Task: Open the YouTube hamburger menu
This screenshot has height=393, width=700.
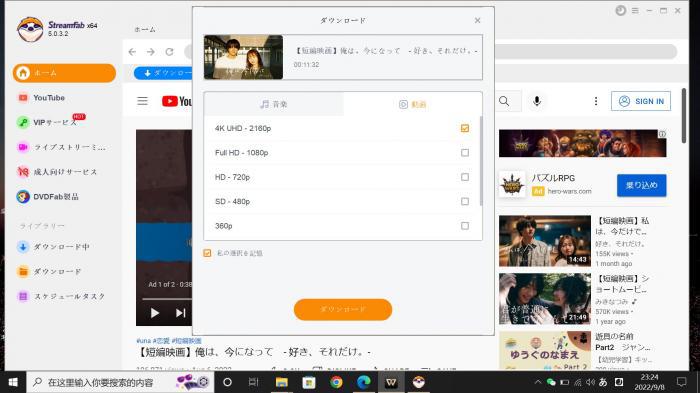Action: tap(142, 101)
